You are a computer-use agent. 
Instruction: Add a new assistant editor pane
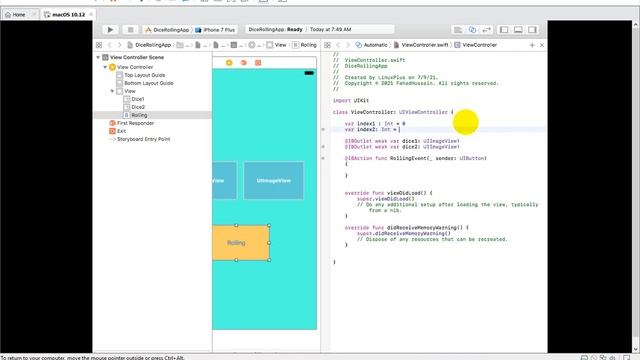coord(532,45)
